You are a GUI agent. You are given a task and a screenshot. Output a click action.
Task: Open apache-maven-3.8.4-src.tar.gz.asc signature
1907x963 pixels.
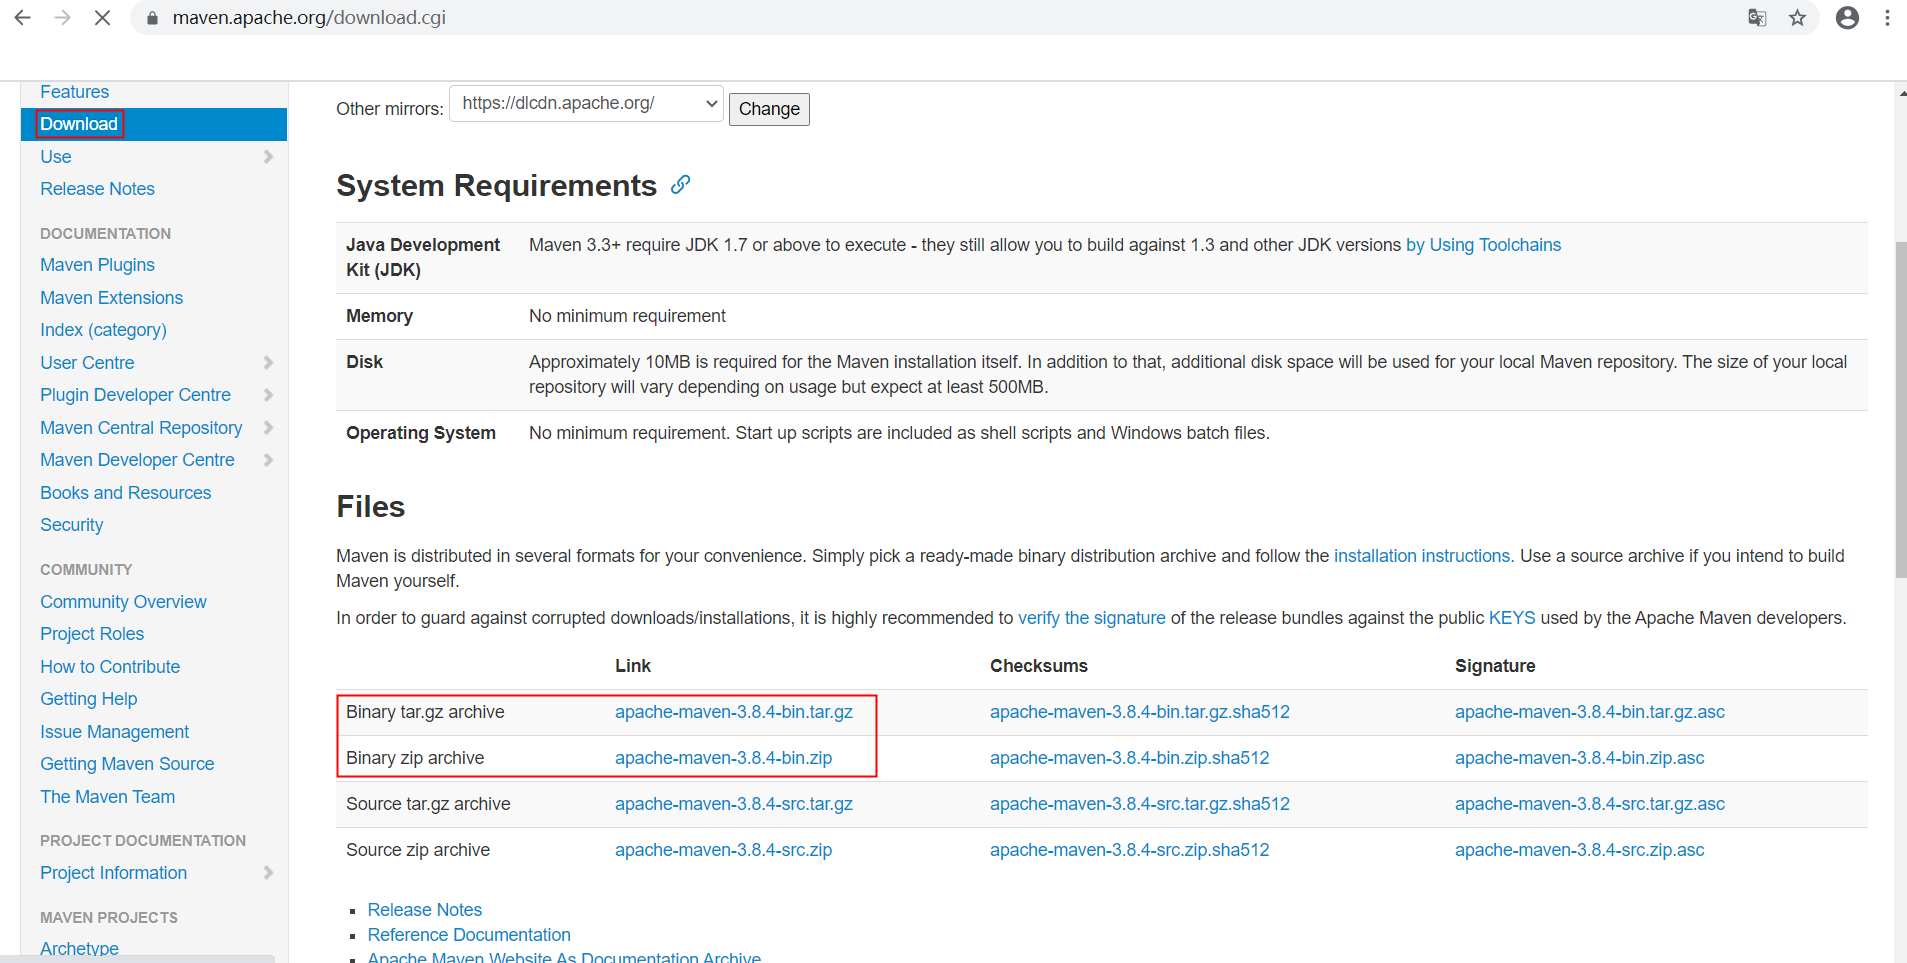(x=1589, y=804)
